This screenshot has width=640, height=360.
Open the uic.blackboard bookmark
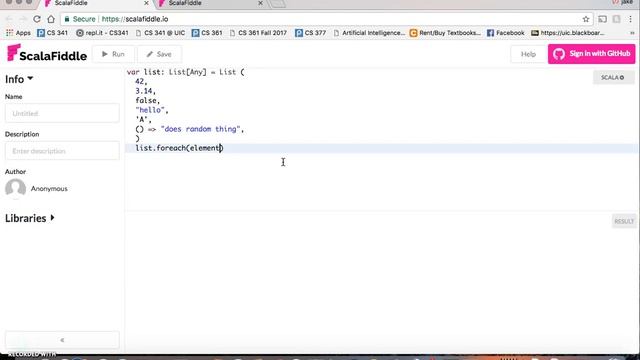[x=567, y=33]
